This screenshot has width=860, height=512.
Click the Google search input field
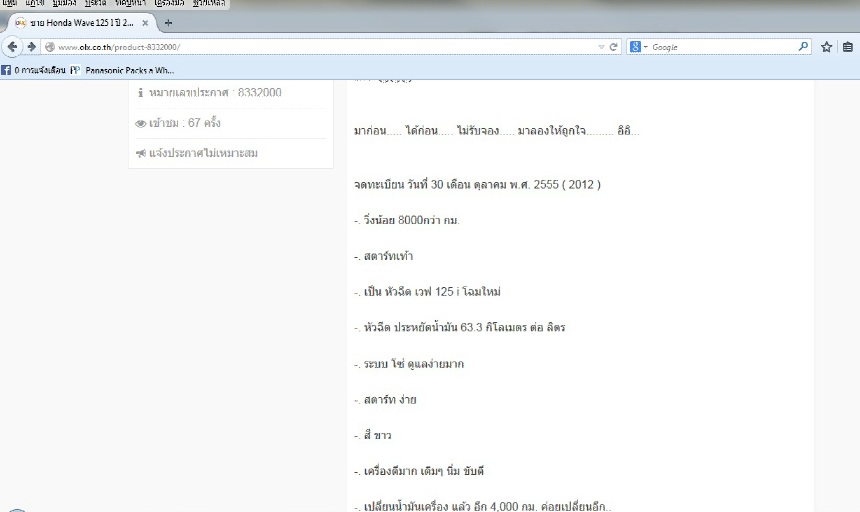point(722,47)
